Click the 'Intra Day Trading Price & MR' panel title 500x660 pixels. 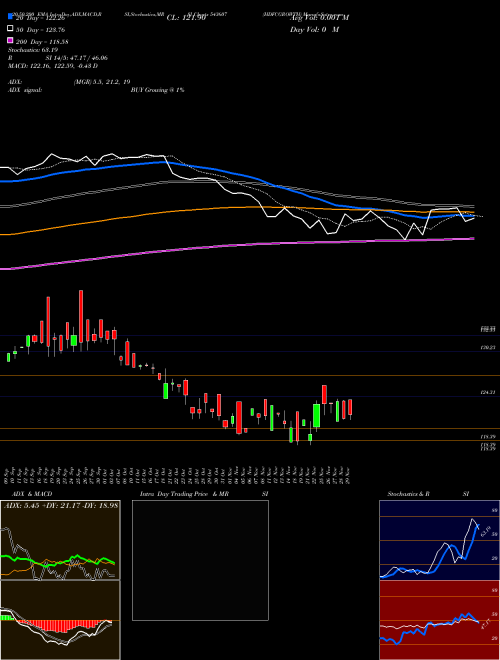(x=184, y=494)
